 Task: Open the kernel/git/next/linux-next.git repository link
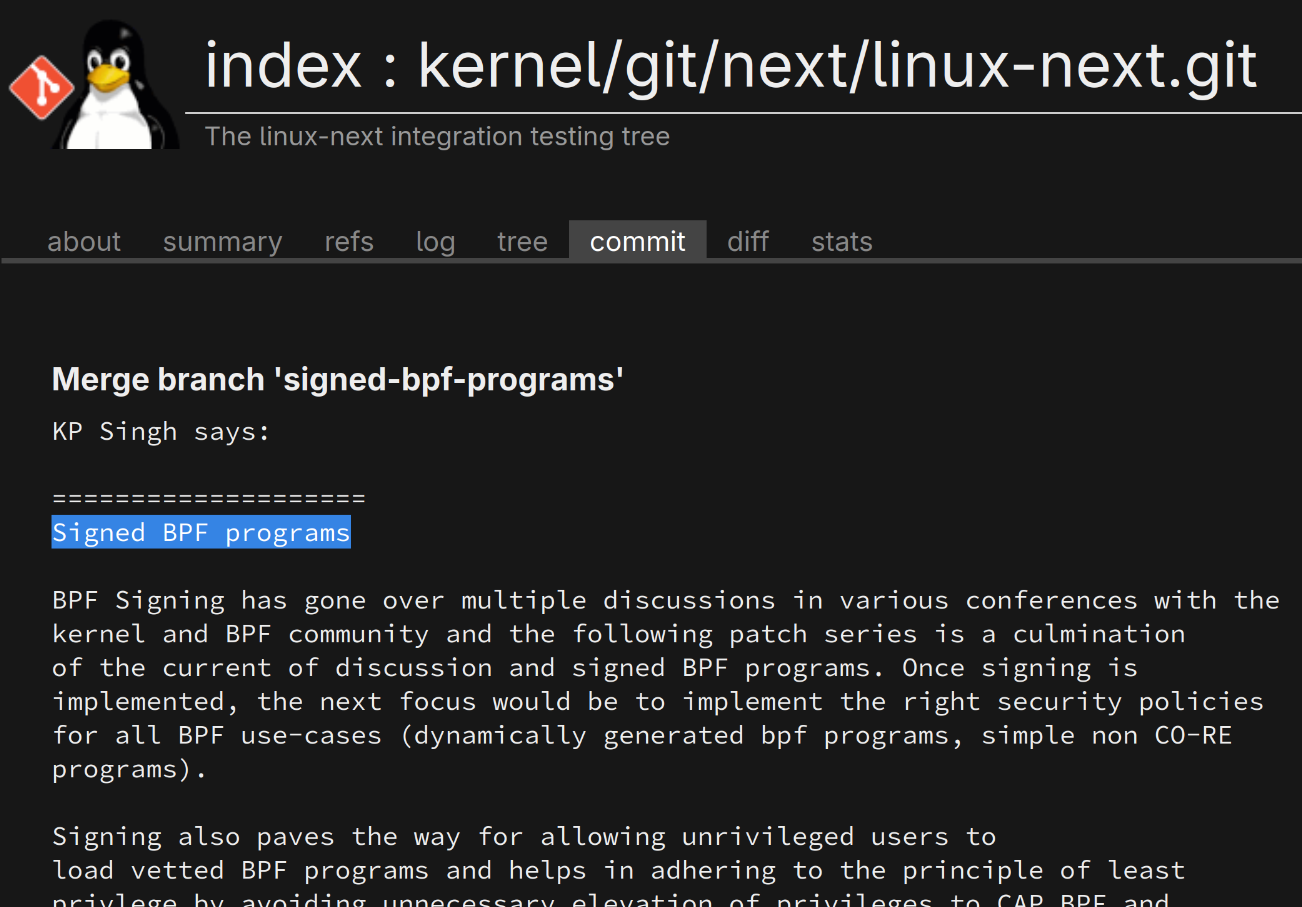tap(837, 66)
